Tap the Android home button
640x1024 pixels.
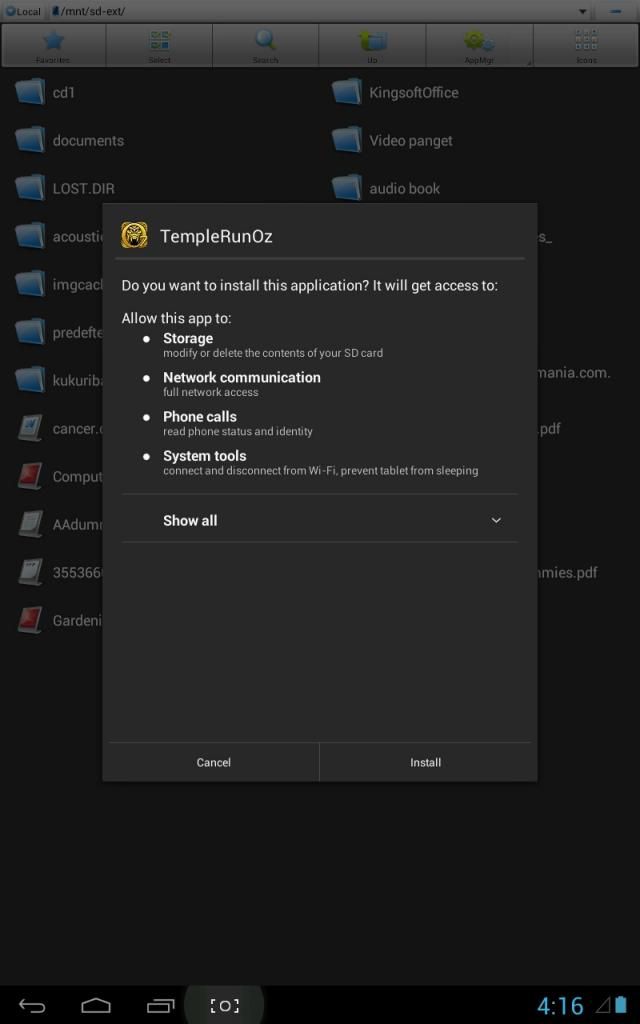[96, 1005]
